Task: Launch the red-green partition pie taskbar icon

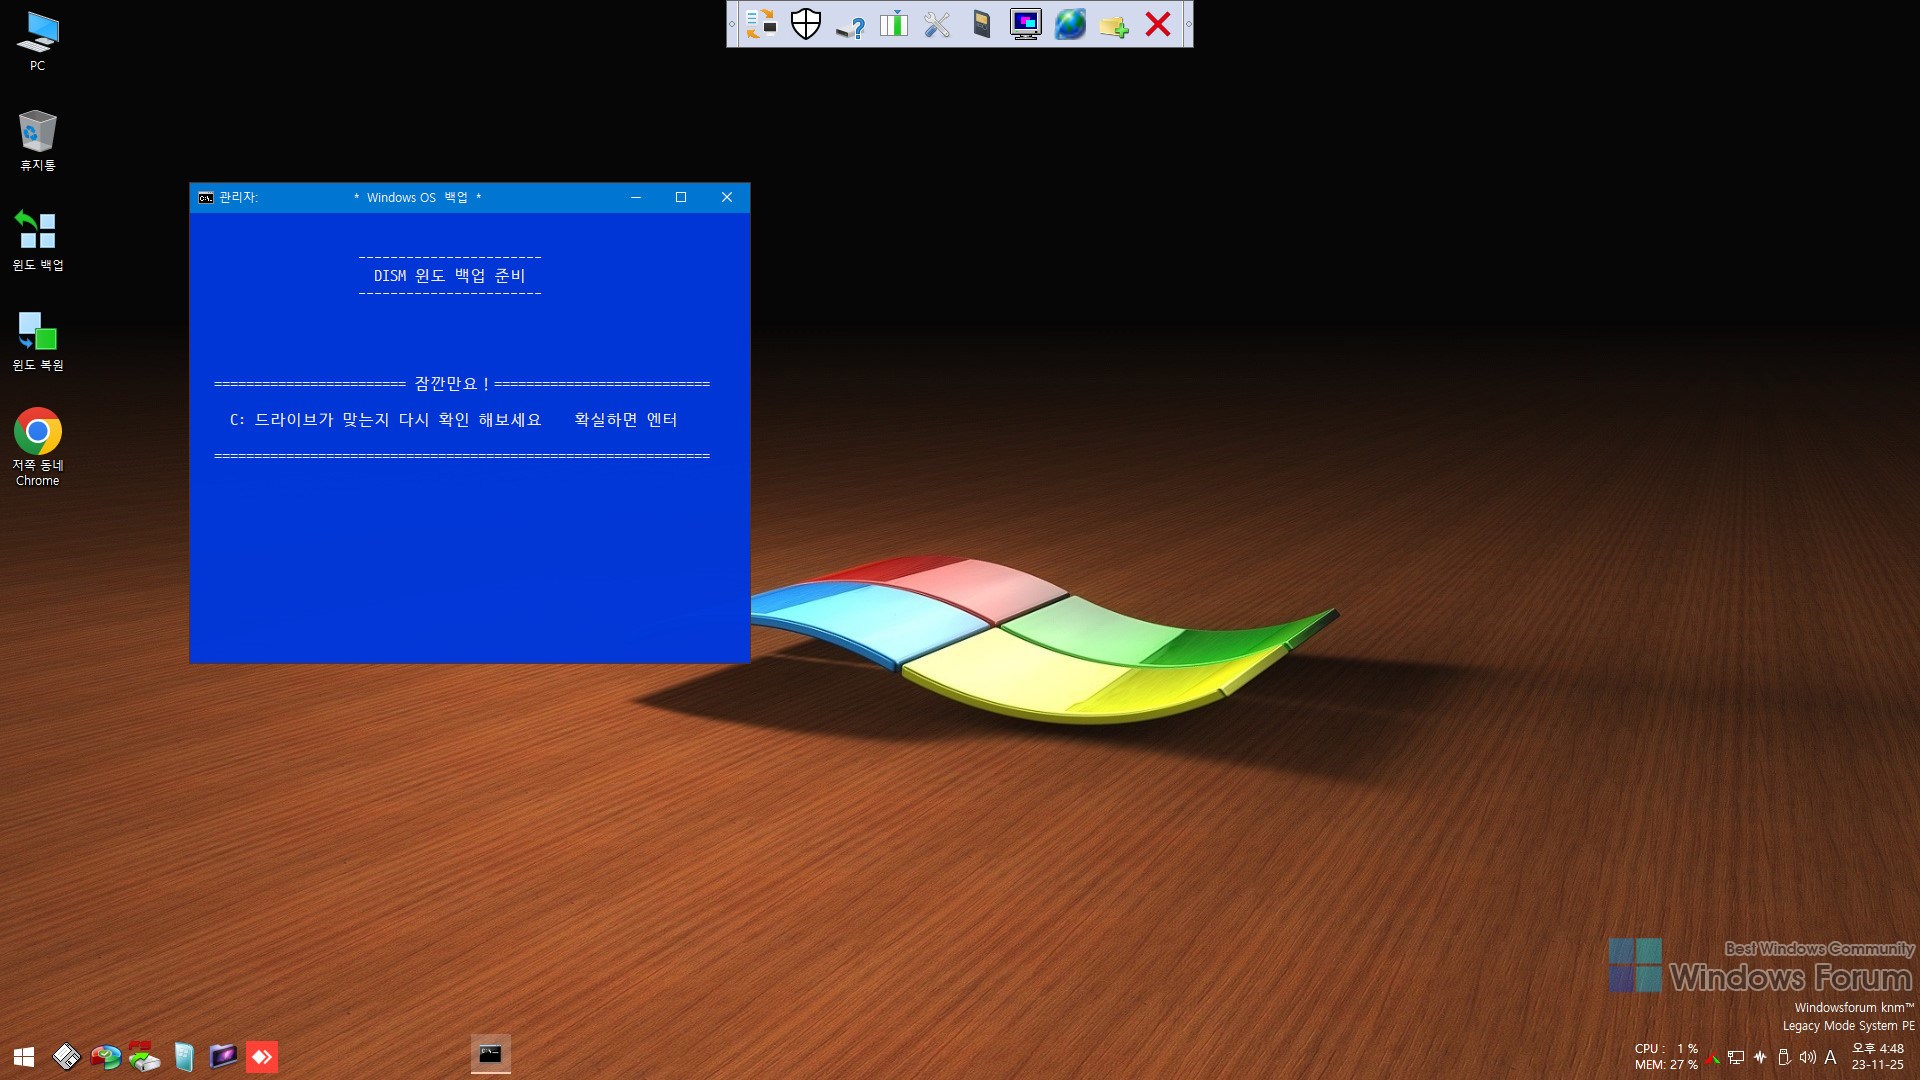Action: point(105,1057)
